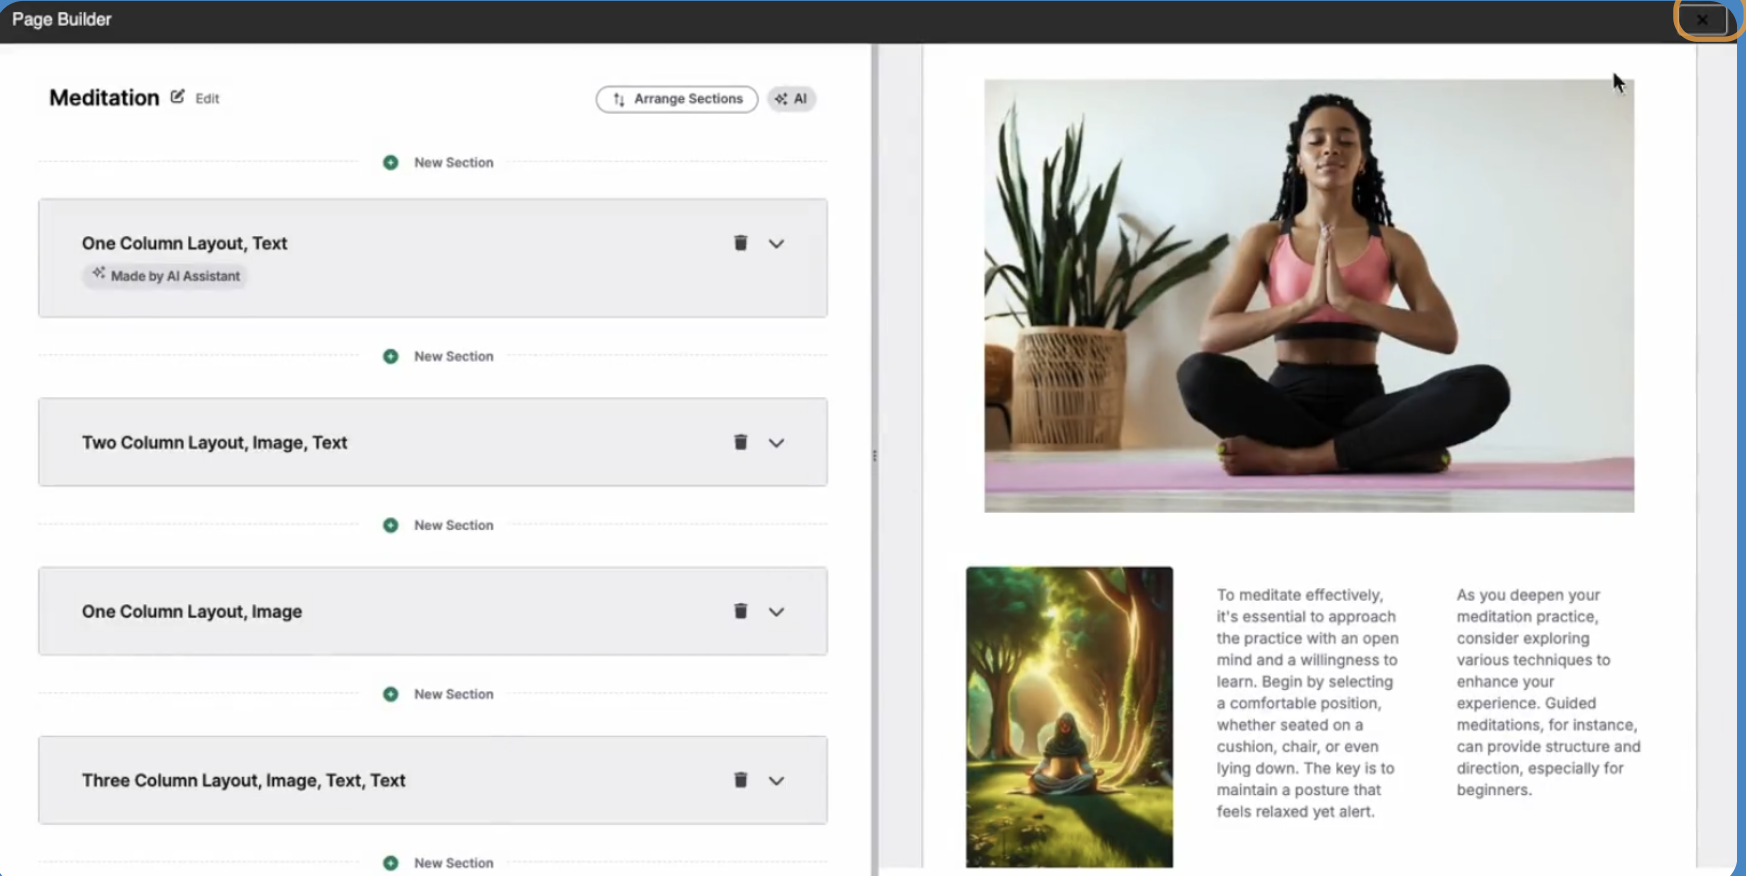Add New Section below One Column Layout, Image
This screenshot has width=1746, height=876.
coord(438,694)
